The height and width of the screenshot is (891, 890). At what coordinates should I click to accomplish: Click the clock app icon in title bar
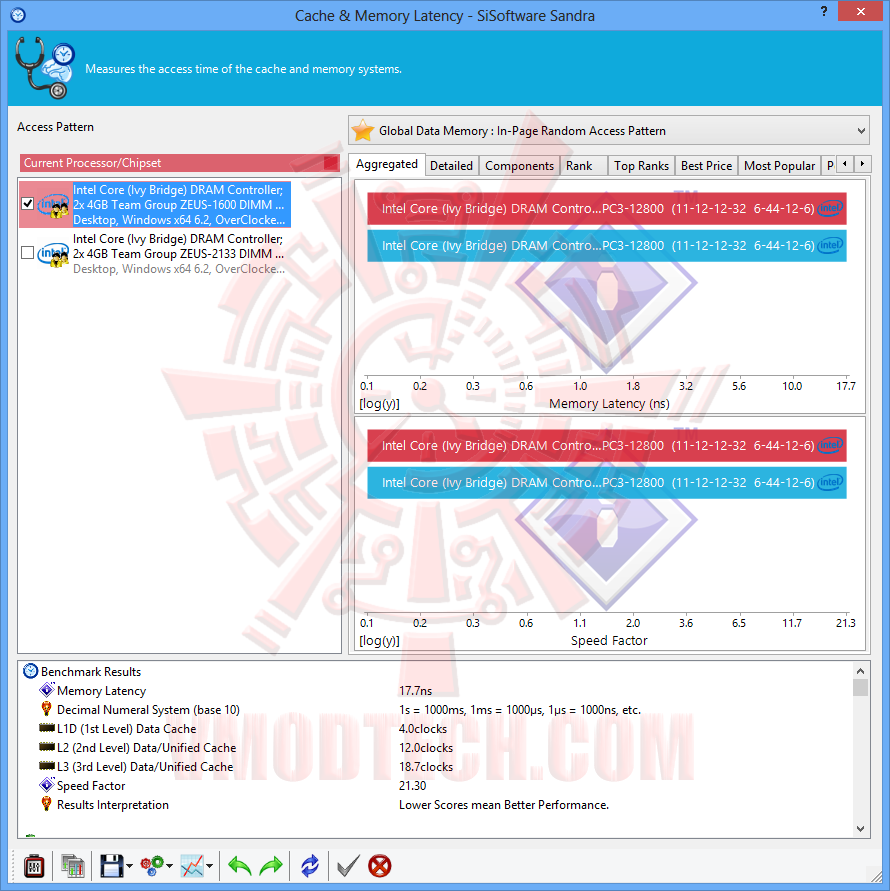pos(18,15)
